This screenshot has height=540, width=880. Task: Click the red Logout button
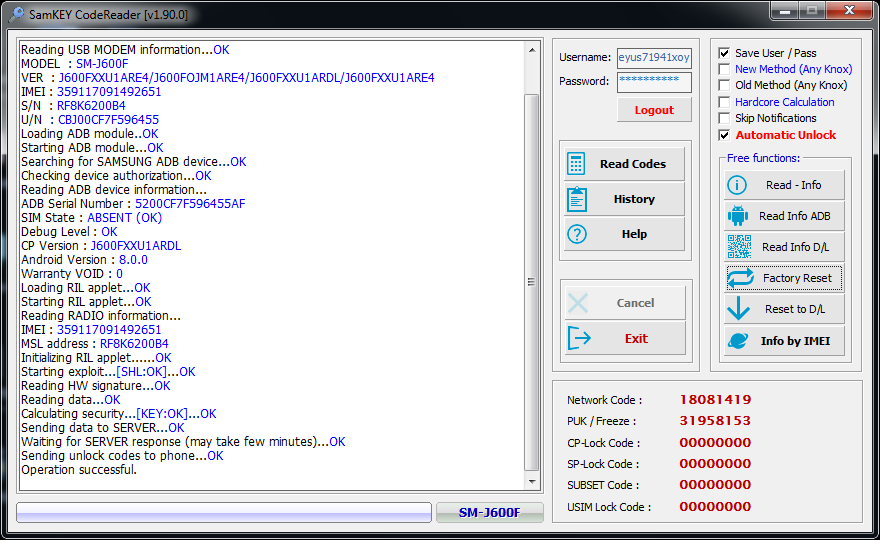pos(654,110)
